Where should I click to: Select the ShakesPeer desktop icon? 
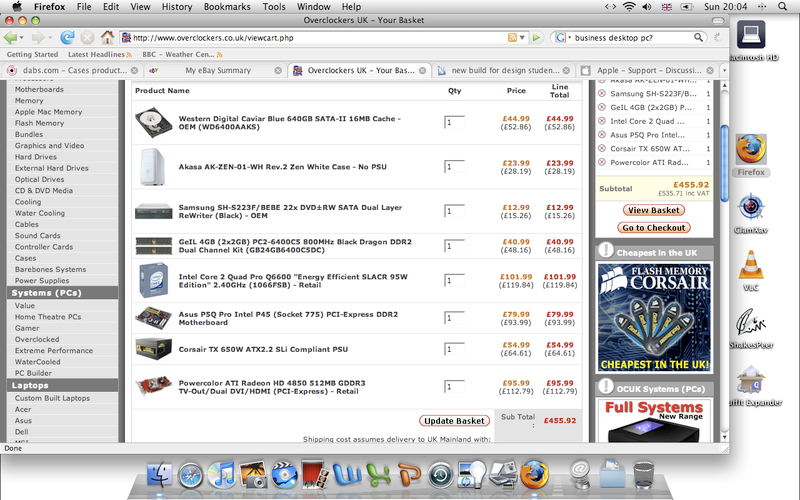(751, 322)
